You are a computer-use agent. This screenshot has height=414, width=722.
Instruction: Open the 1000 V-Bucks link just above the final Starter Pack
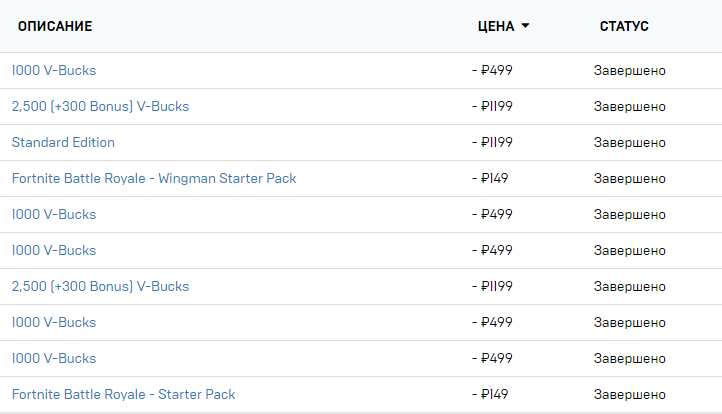click(54, 358)
